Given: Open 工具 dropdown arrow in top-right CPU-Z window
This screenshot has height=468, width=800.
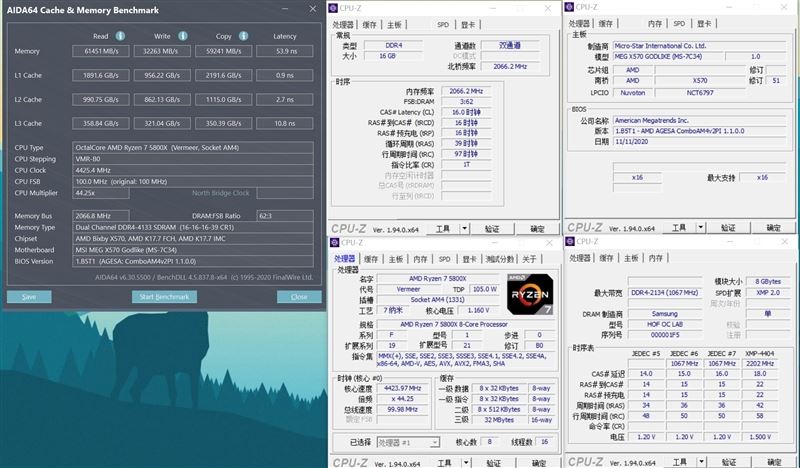Looking at the screenshot, I should [701, 228].
